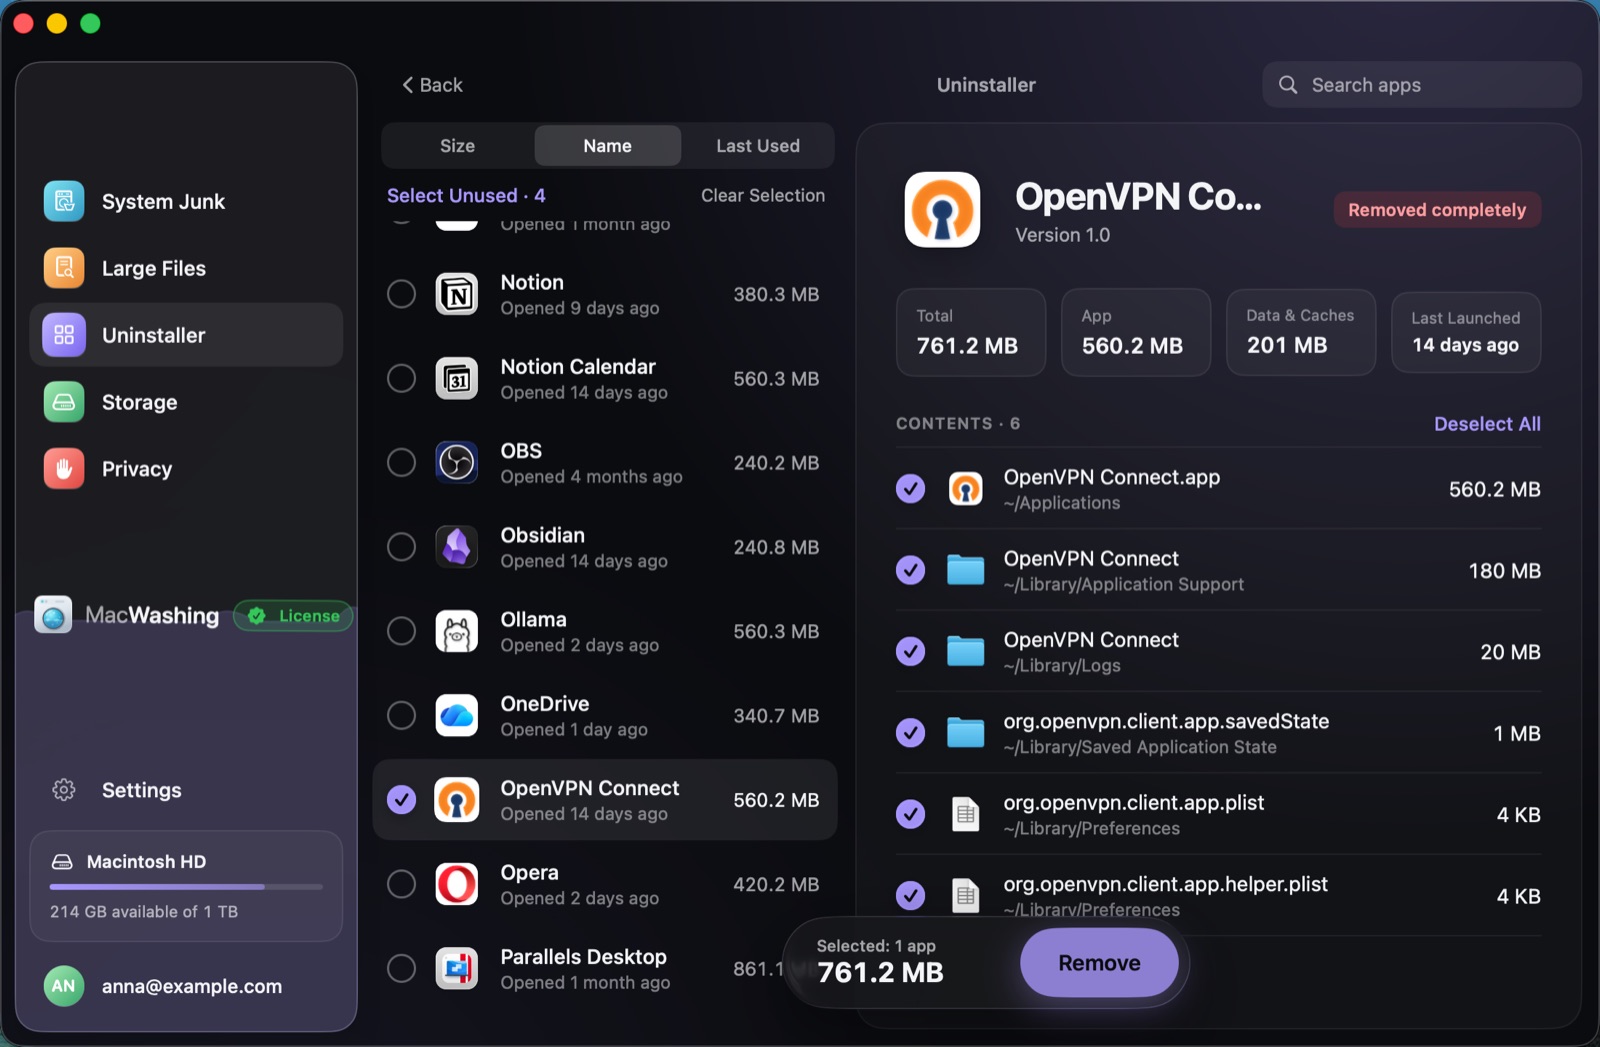Click the Opera app icon
The image size is (1600, 1047).
[457, 885]
